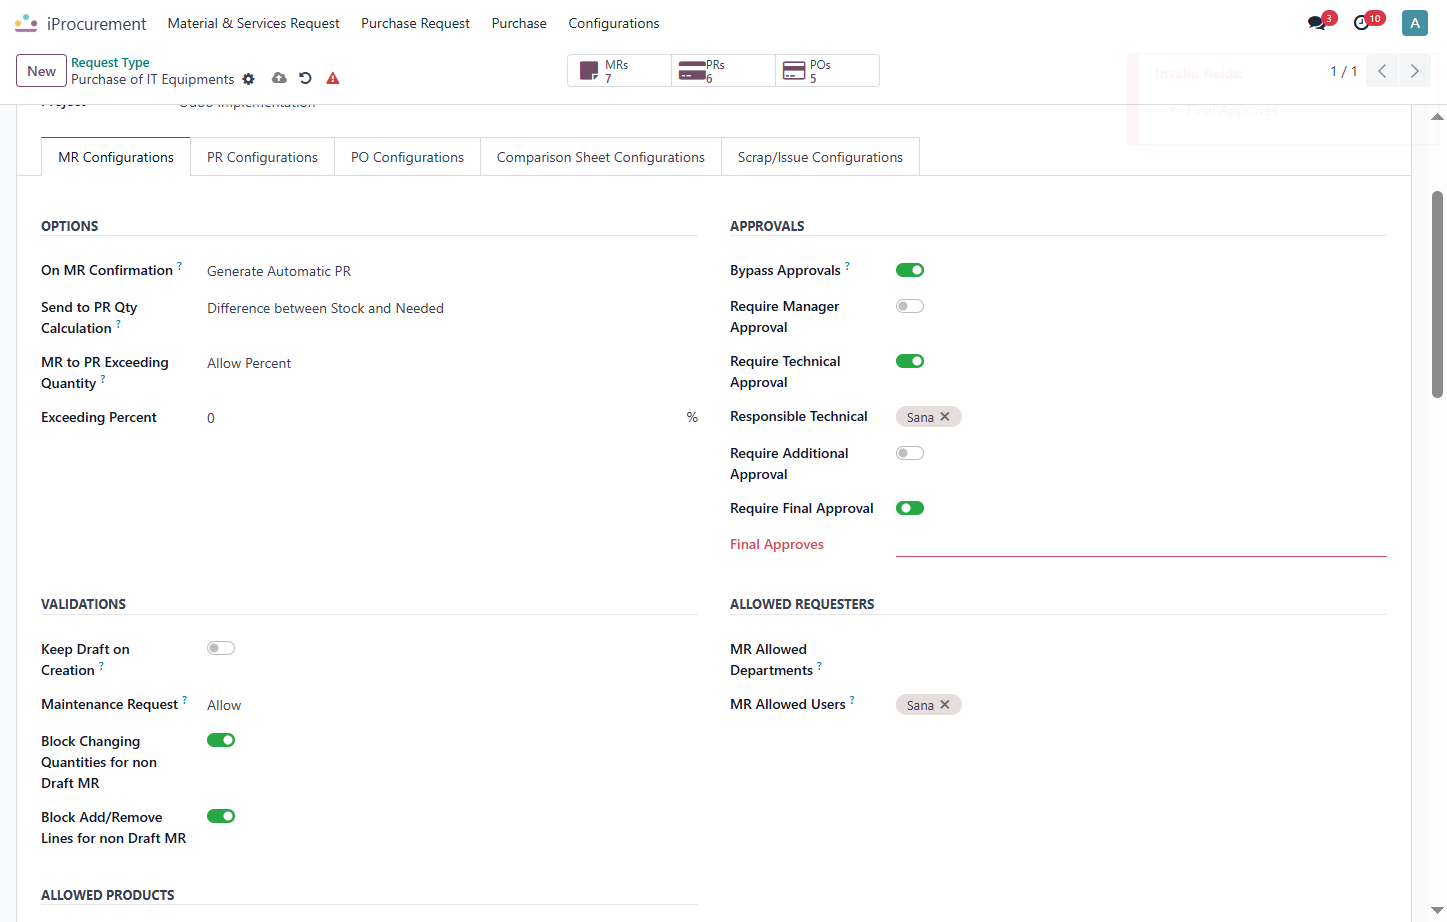The width and height of the screenshot is (1447, 922).
Task: Open Comparison Sheet Configurations tab
Action: coord(601,157)
